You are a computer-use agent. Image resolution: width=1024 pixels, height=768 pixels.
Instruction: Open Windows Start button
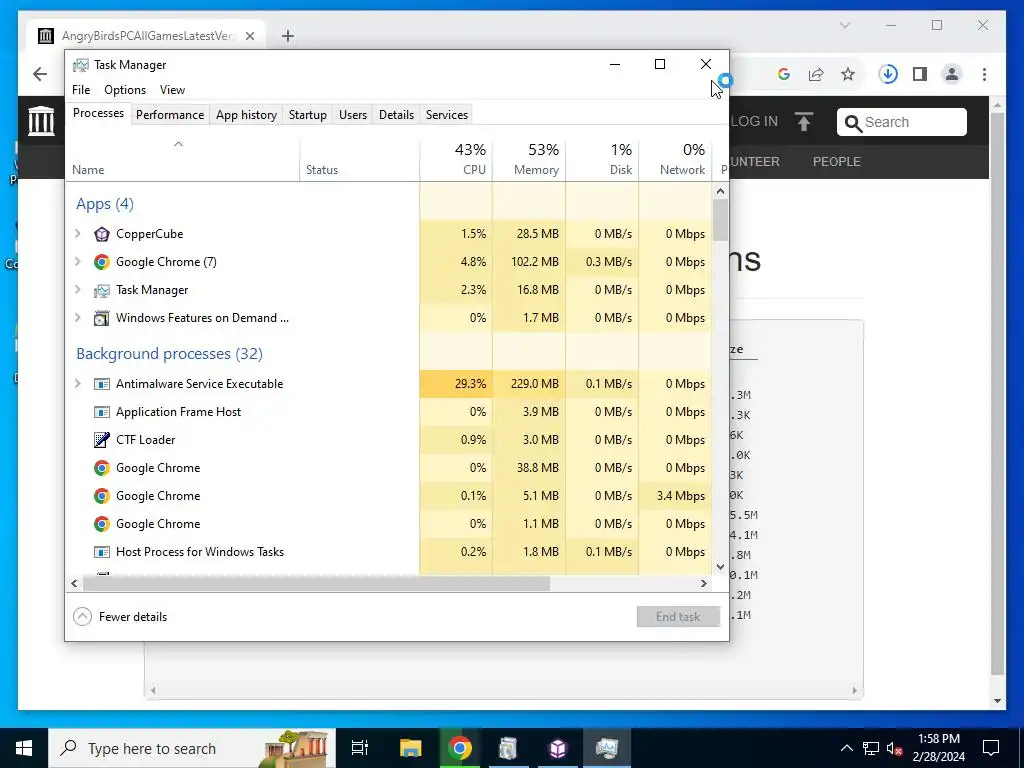tap(24, 748)
